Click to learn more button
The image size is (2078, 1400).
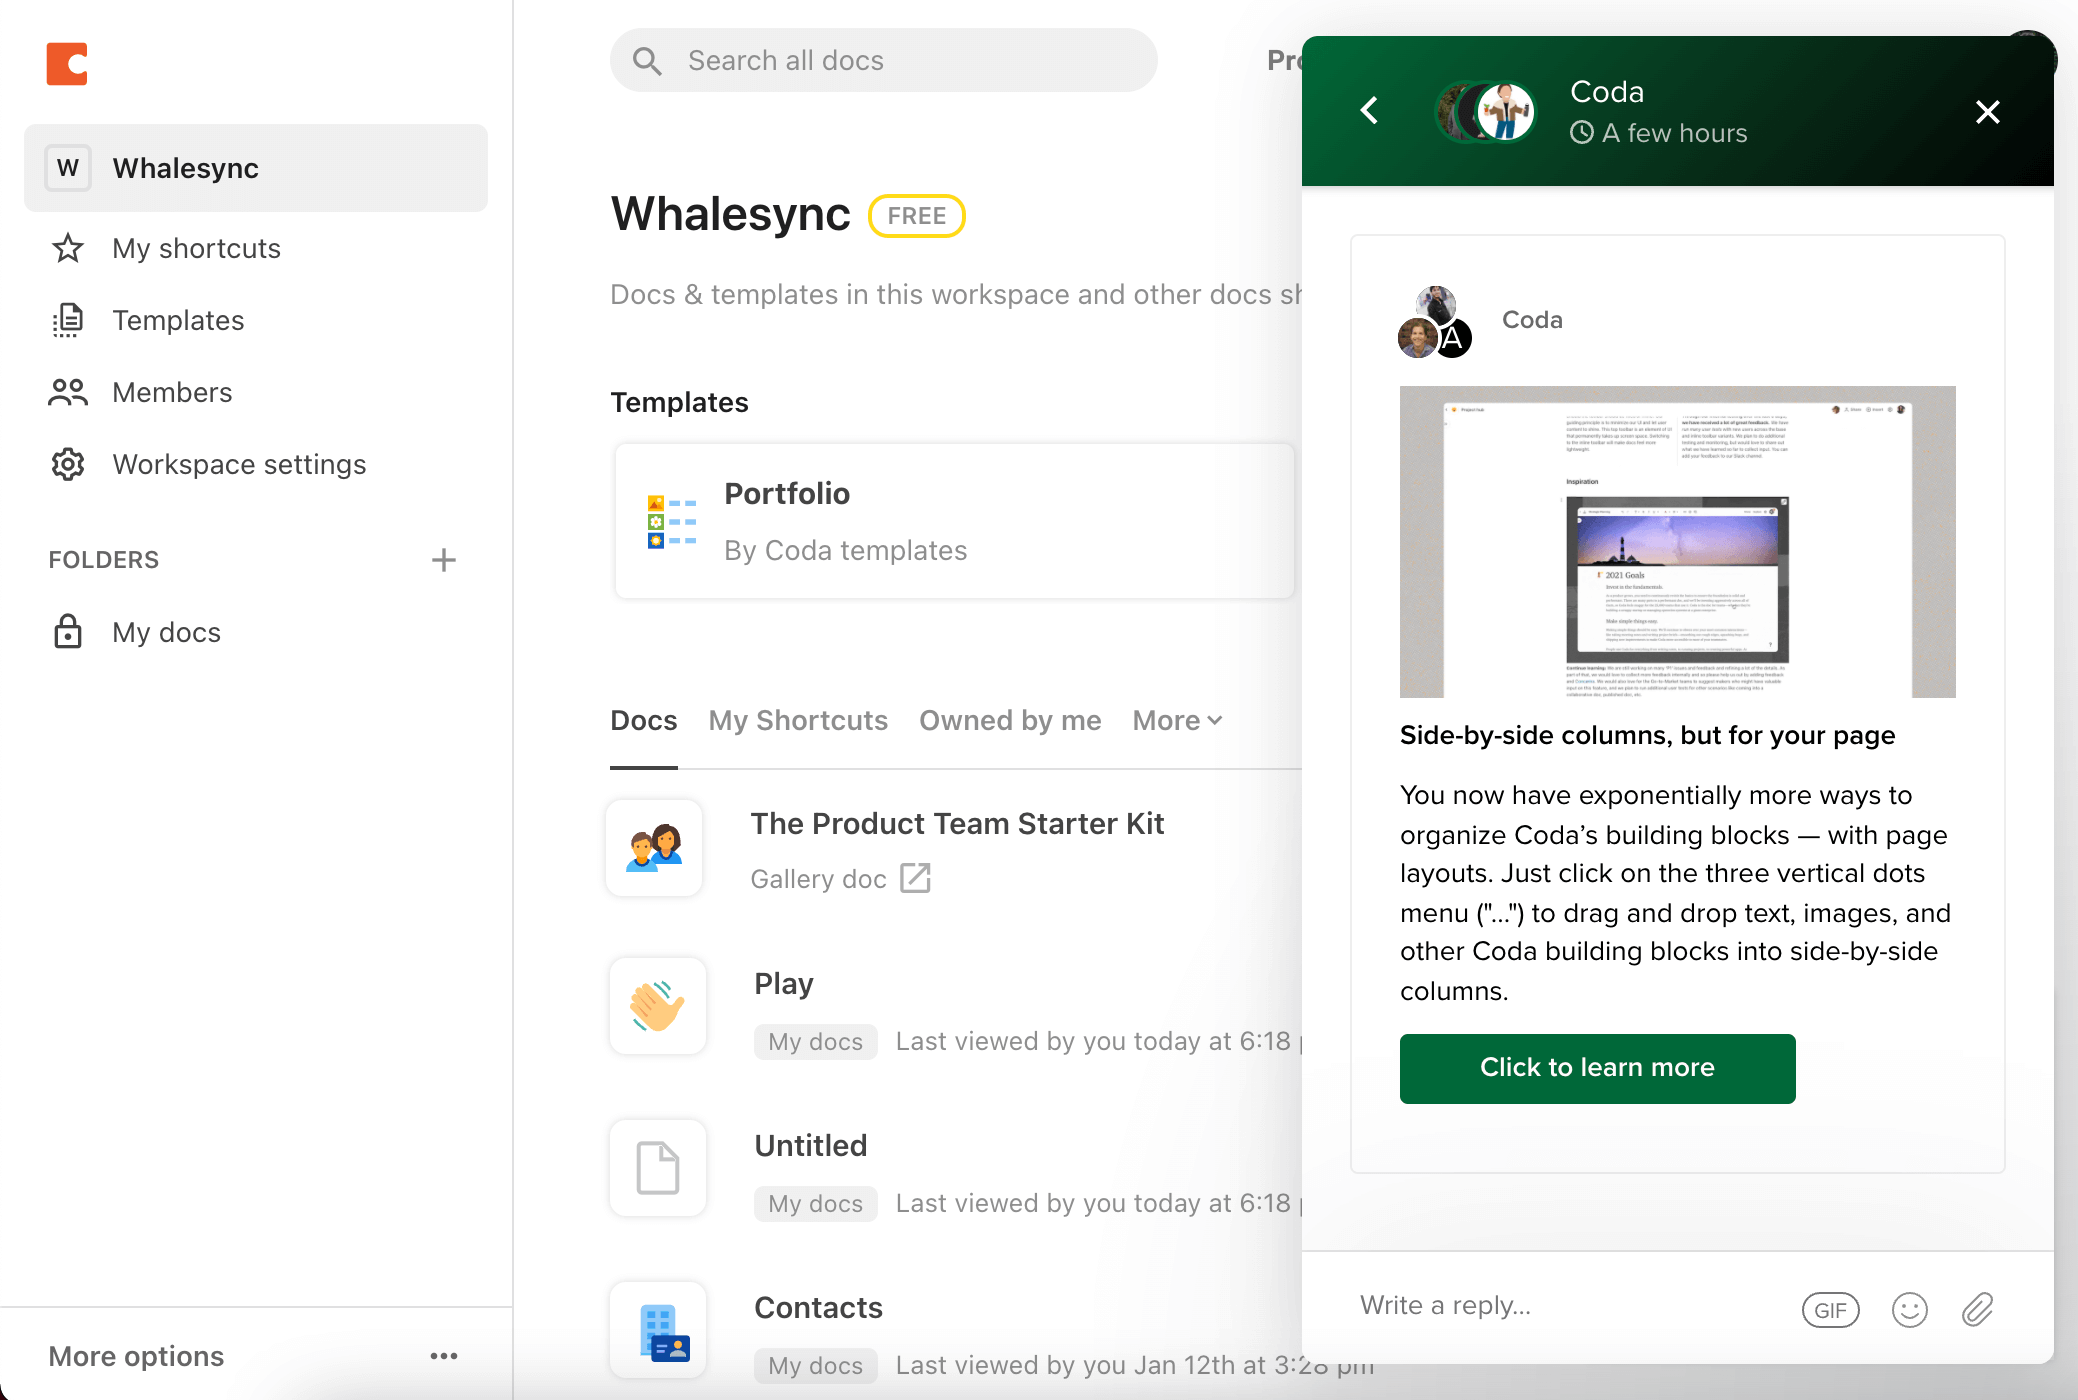(x=1597, y=1068)
